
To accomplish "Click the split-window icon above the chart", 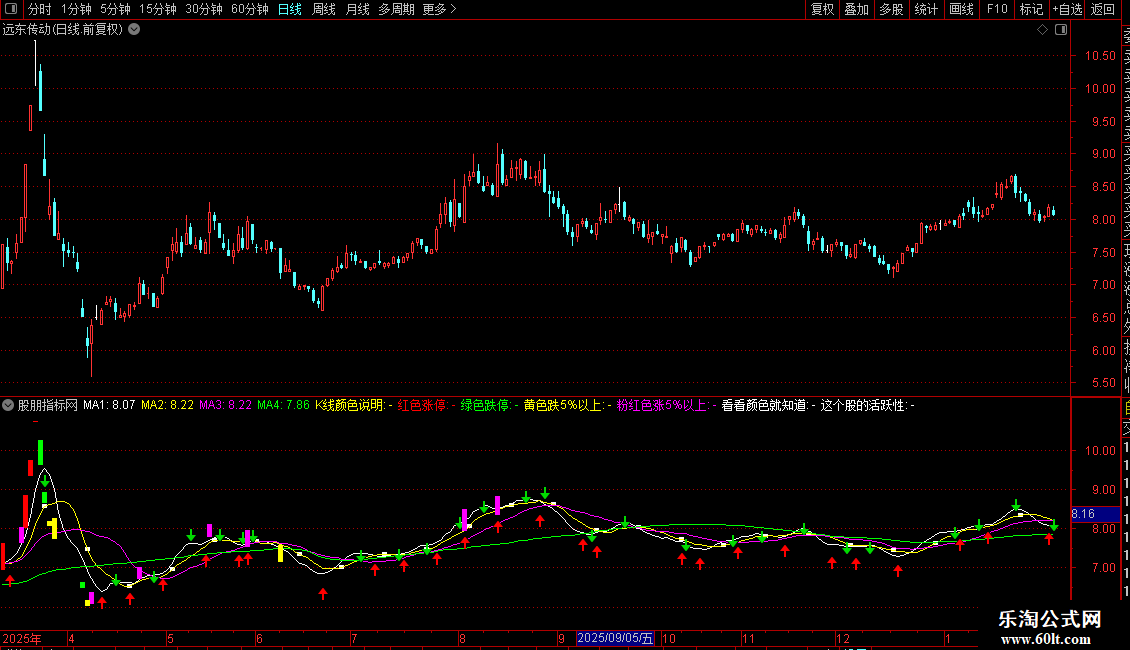I will tap(1061, 30).
